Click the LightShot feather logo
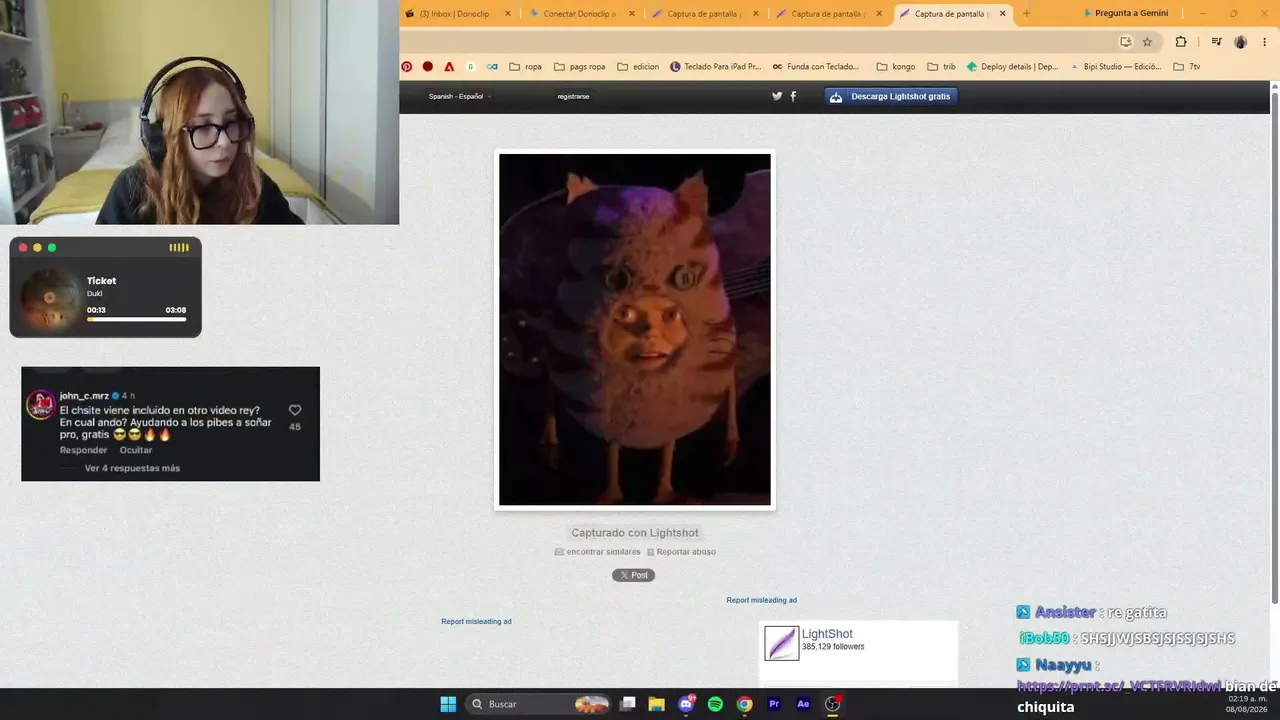The image size is (1280, 720). tap(782, 643)
